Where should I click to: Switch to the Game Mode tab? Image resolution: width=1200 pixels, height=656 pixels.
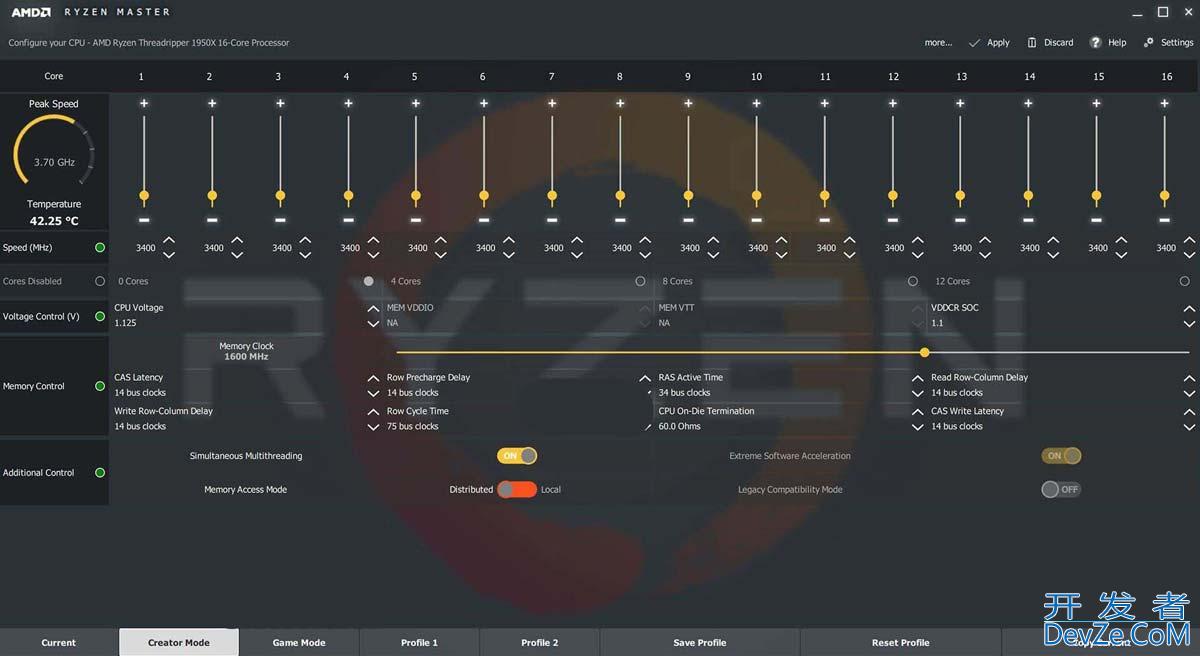[x=299, y=642]
